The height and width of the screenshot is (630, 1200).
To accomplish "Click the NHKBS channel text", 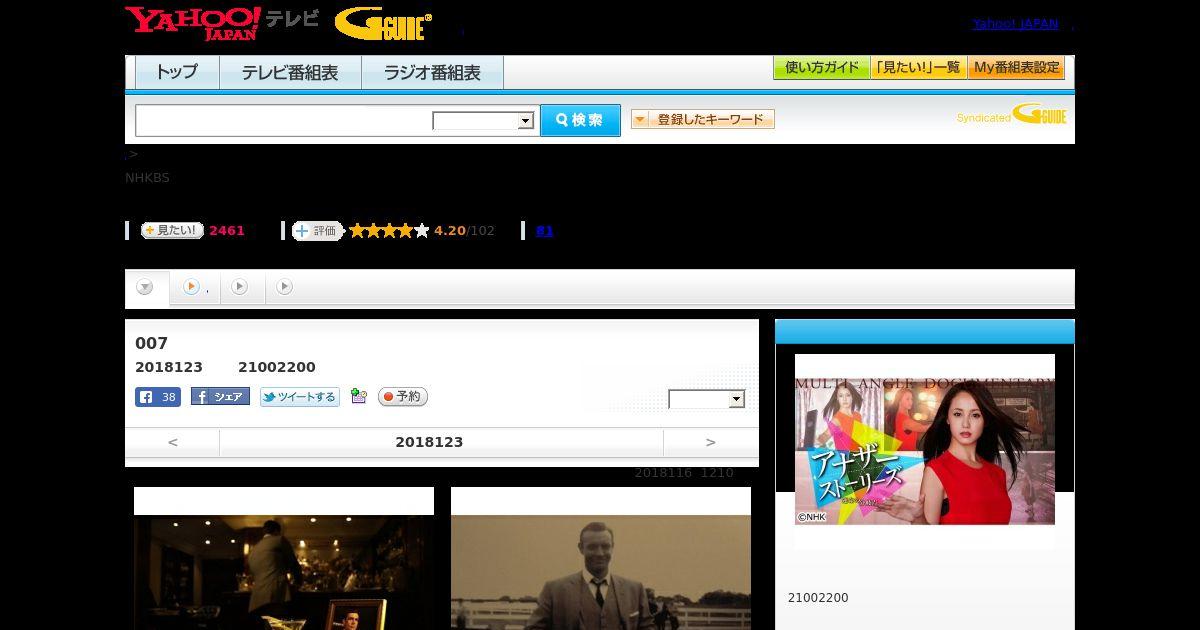I will point(147,178).
